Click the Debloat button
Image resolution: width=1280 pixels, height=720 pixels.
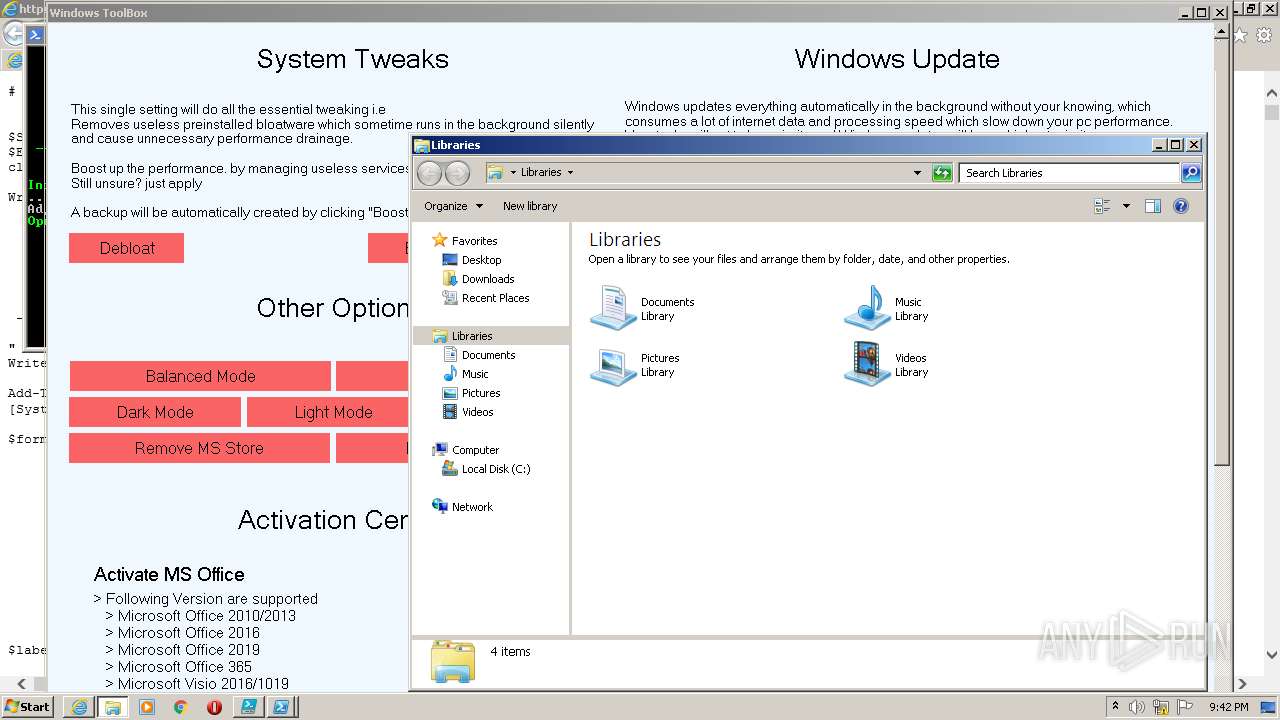(127, 248)
